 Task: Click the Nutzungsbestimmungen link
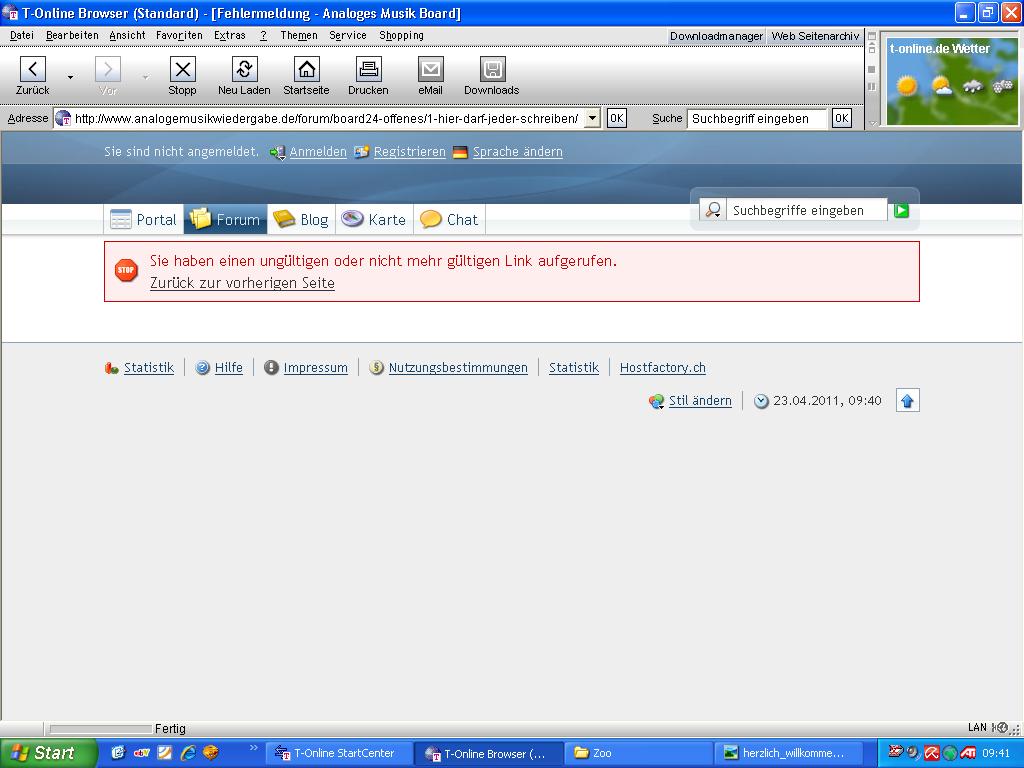tap(458, 368)
